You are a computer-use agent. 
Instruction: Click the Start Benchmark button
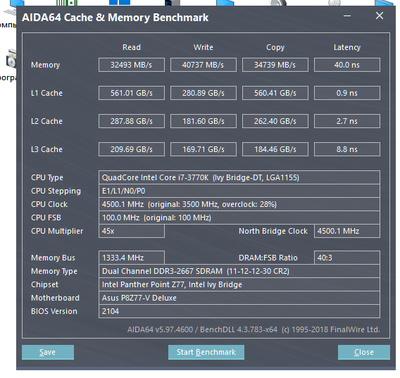pos(206,352)
